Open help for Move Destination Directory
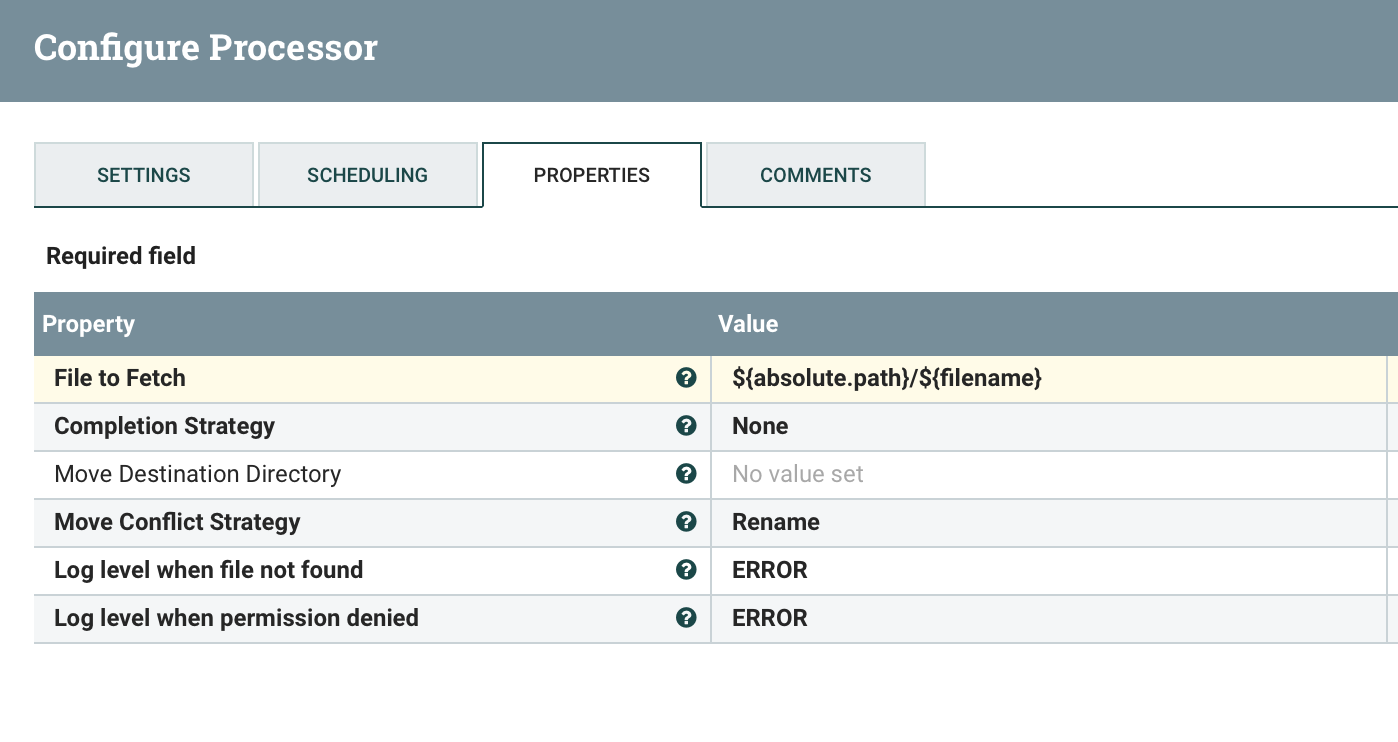The image size is (1398, 742). tap(686, 474)
